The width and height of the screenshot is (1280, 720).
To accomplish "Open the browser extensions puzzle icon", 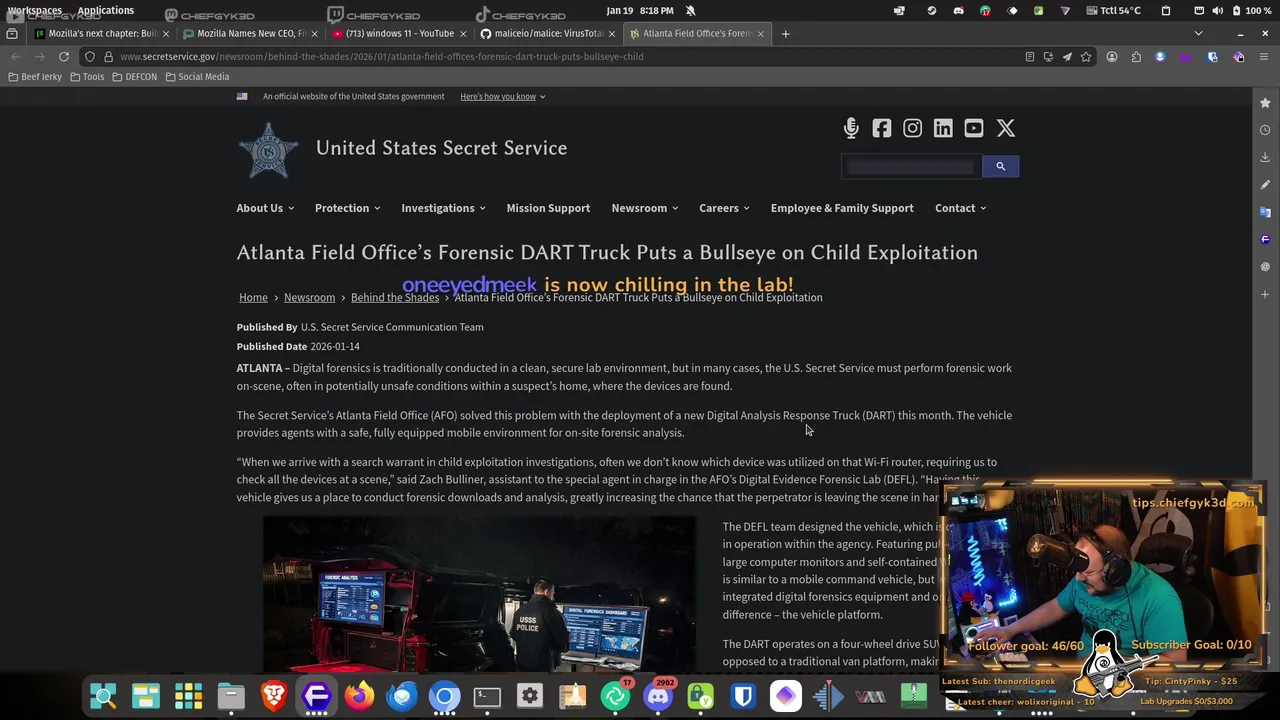I will [1136, 56].
